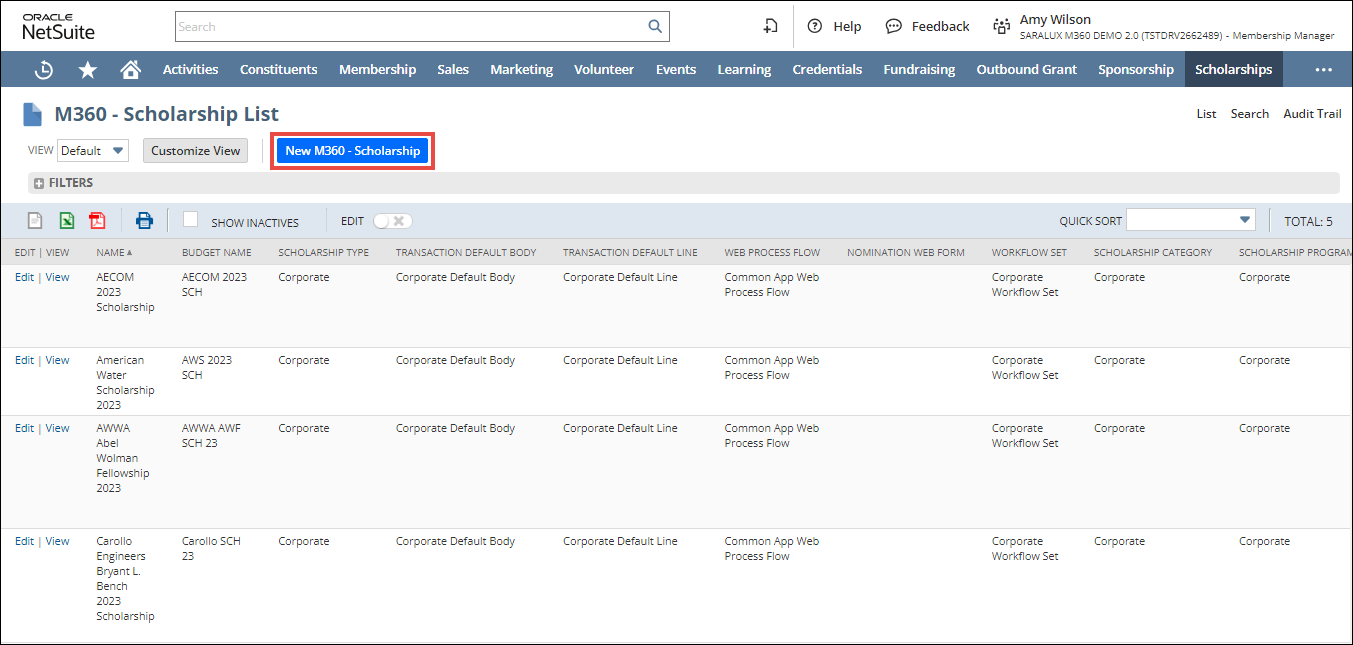Toggle the inline Edit switch
Viewport: 1353px width, 645px height.
pyautogui.click(x=391, y=221)
